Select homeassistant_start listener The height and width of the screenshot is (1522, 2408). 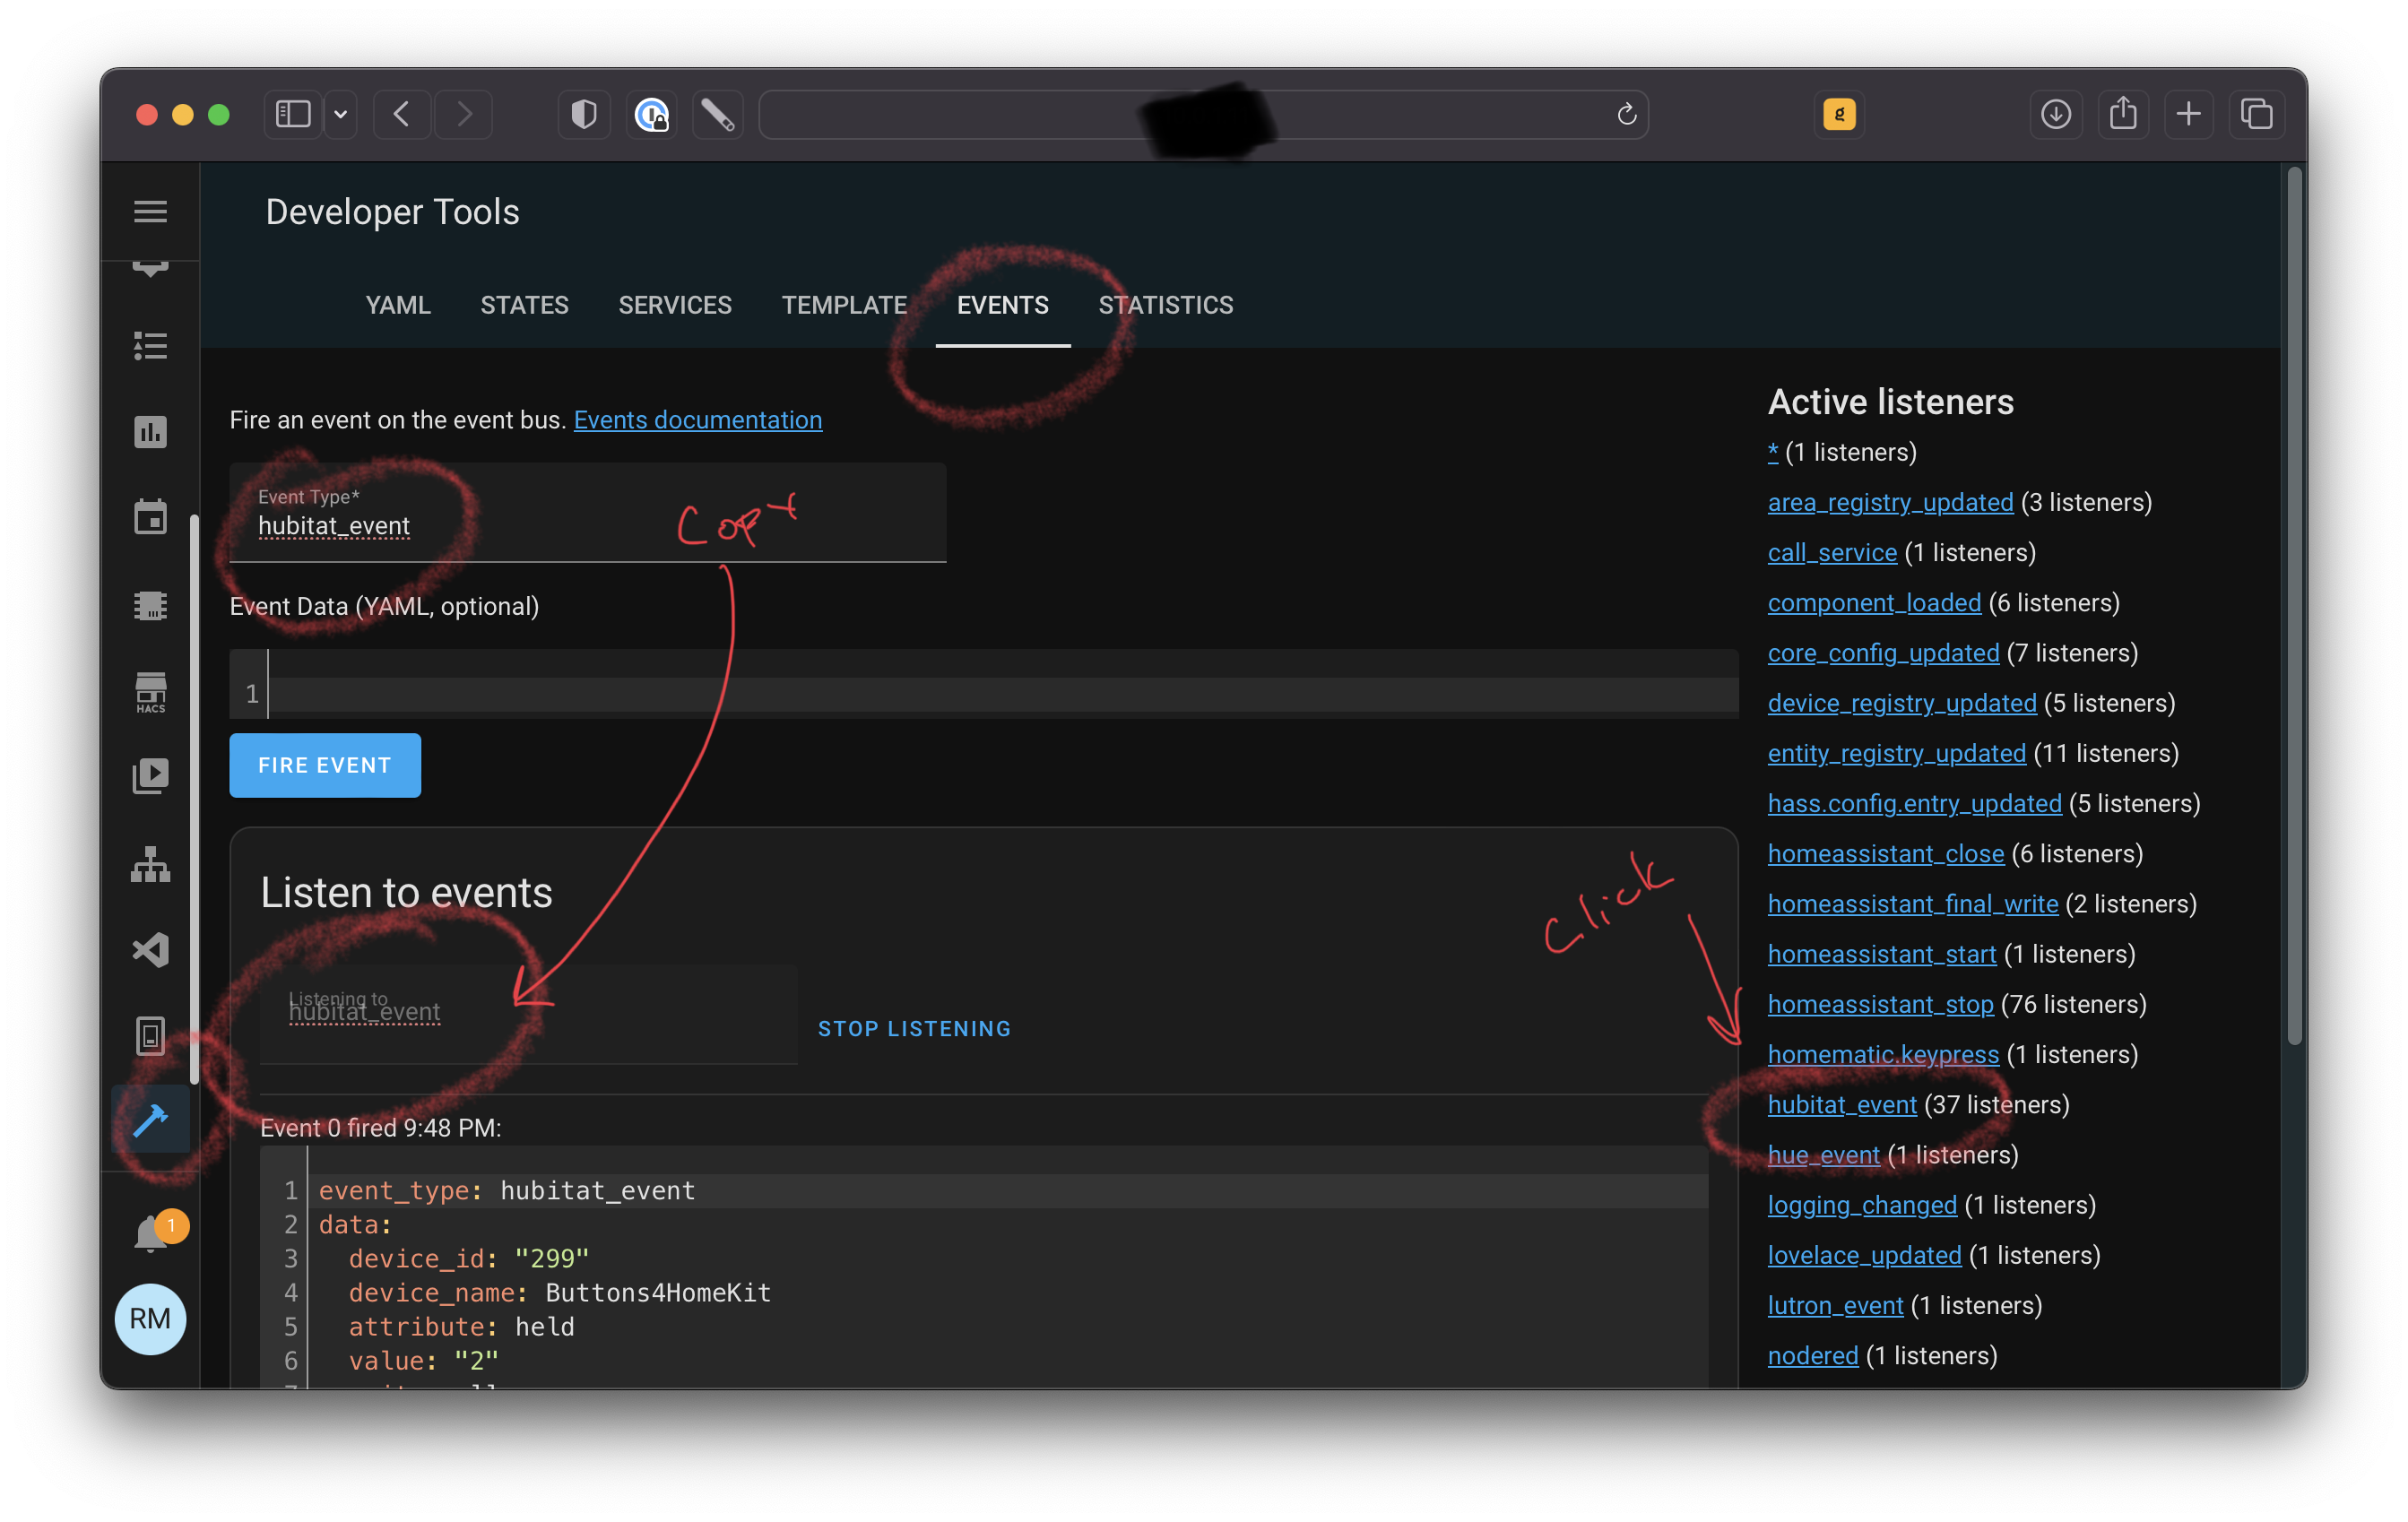coord(1882,954)
